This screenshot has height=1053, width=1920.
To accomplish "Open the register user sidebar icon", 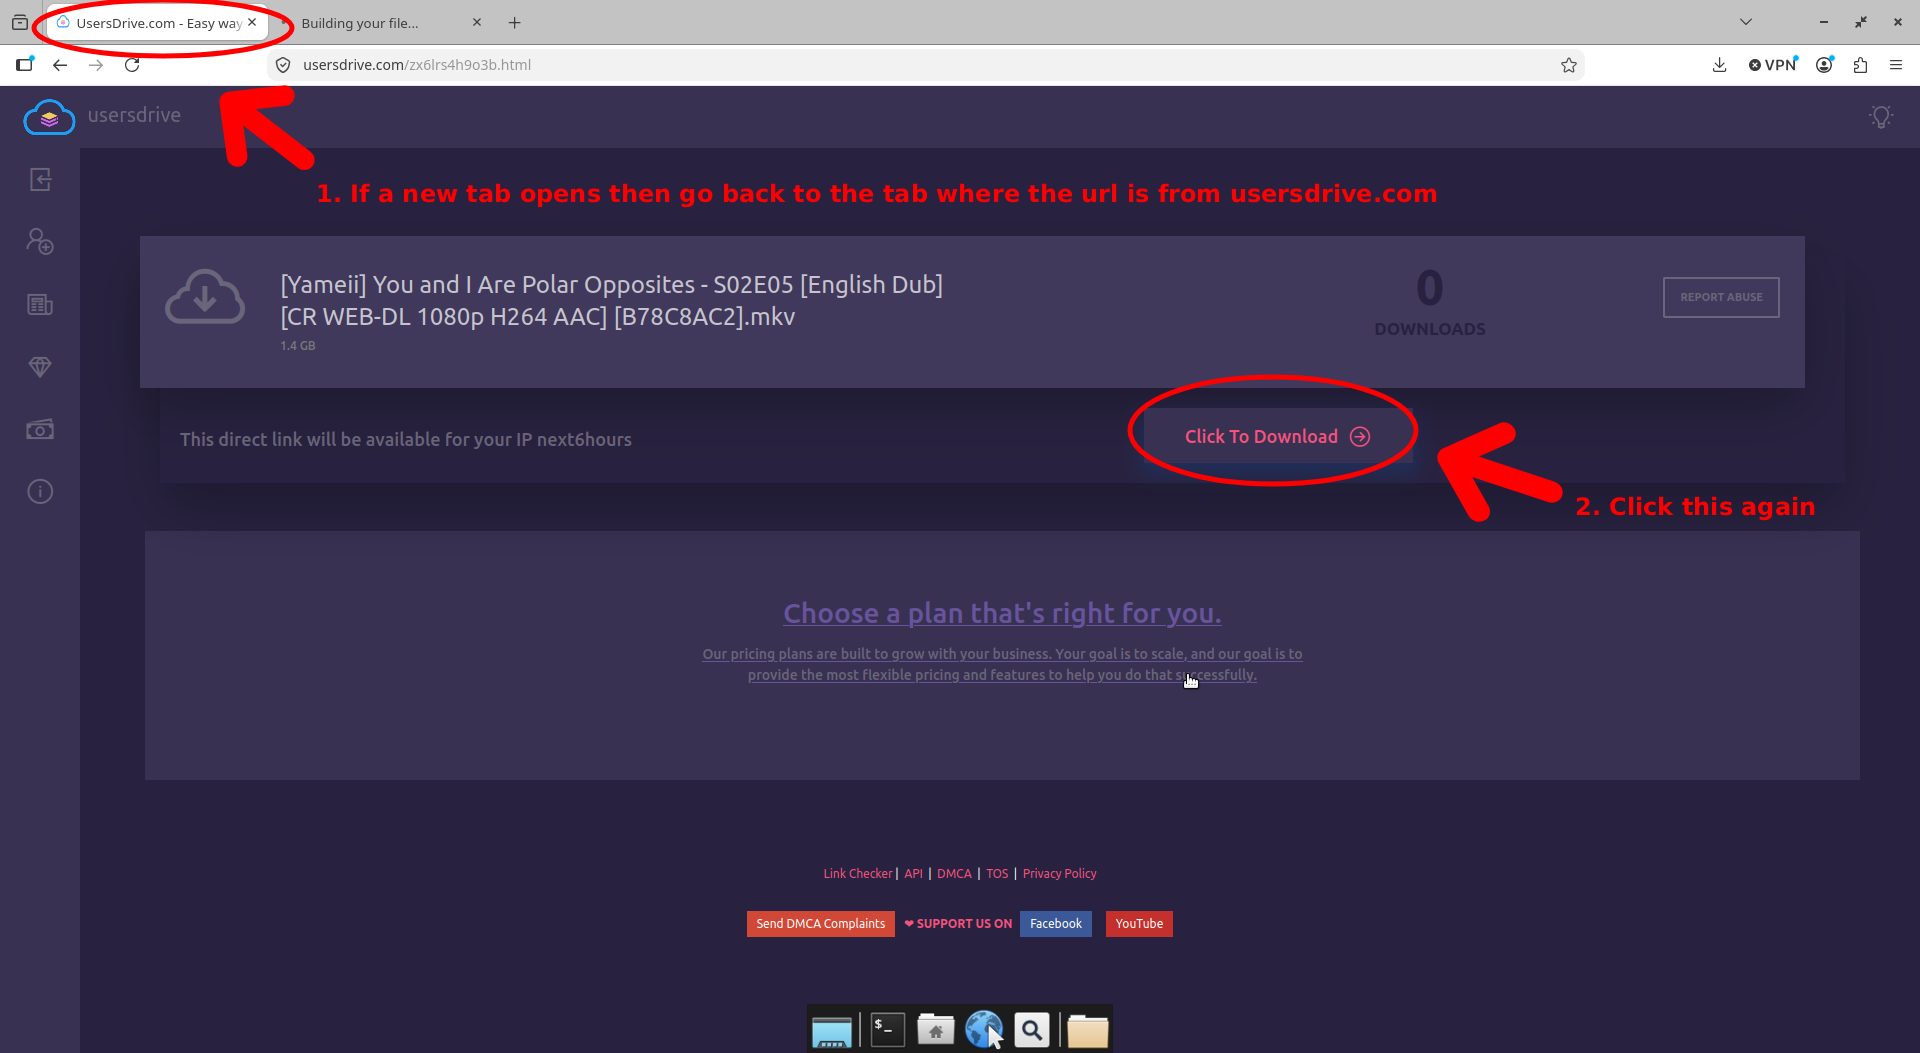I will [40, 242].
